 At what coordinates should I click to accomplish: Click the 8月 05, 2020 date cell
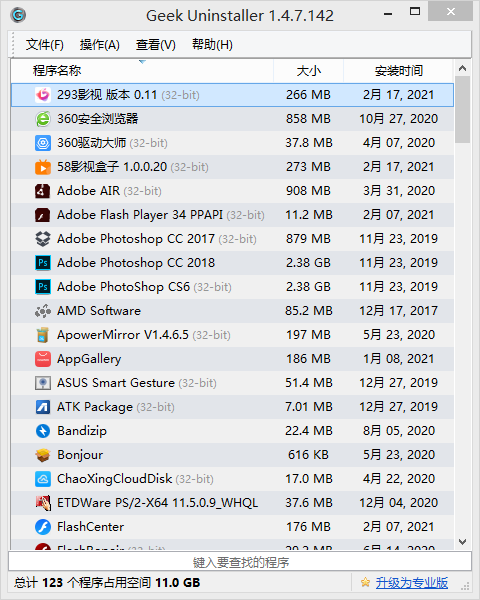(399, 431)
